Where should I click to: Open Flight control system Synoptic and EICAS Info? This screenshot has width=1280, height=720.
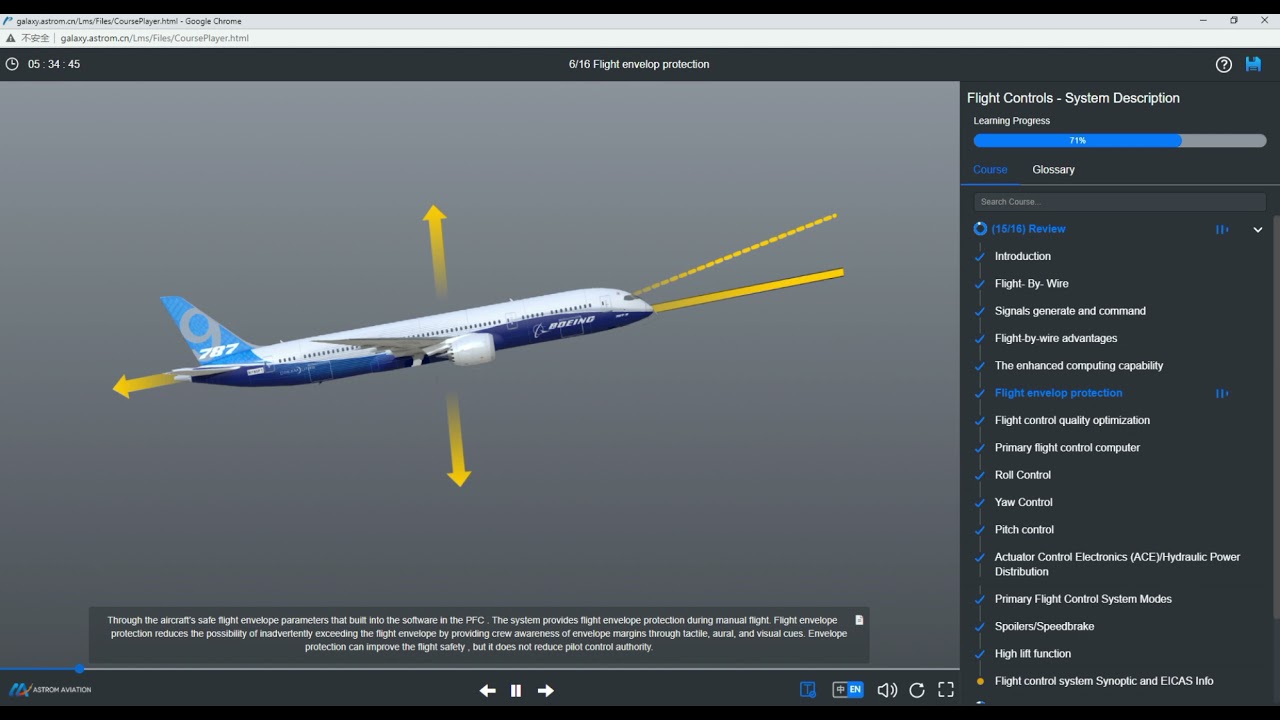tap(1104, 681)
